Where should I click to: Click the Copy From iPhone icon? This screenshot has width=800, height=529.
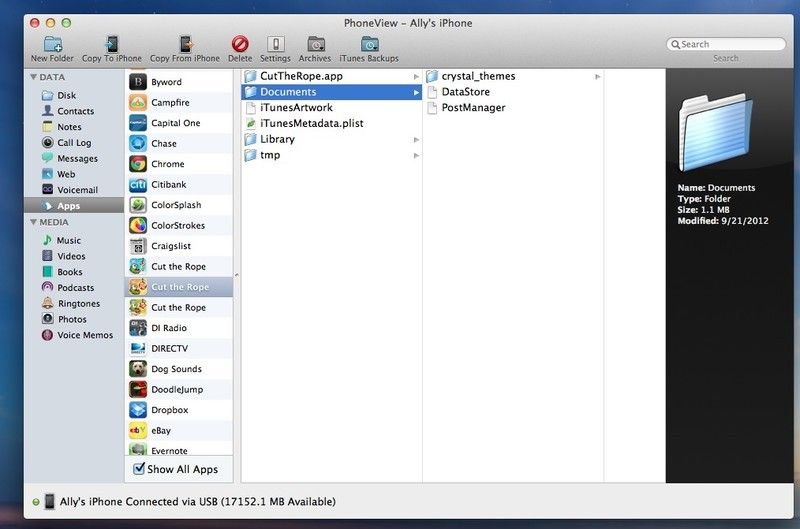pyautogui.click(x=185, y=44)
